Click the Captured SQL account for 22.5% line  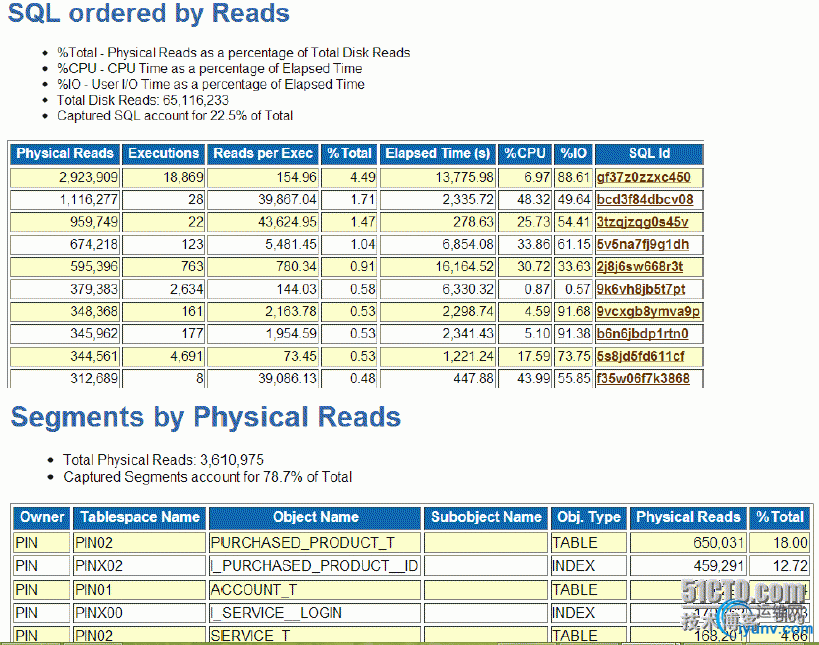[175, 116]
